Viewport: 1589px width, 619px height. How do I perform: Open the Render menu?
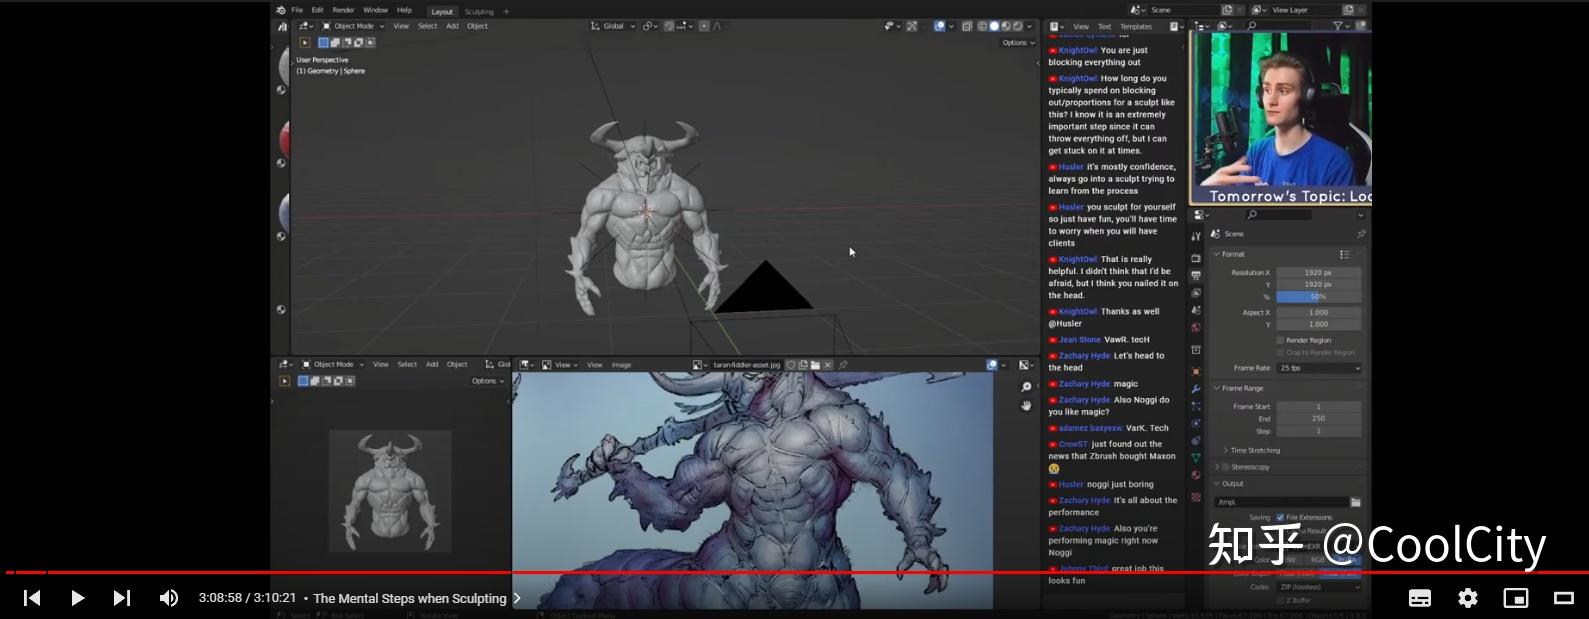coord(343,10)
